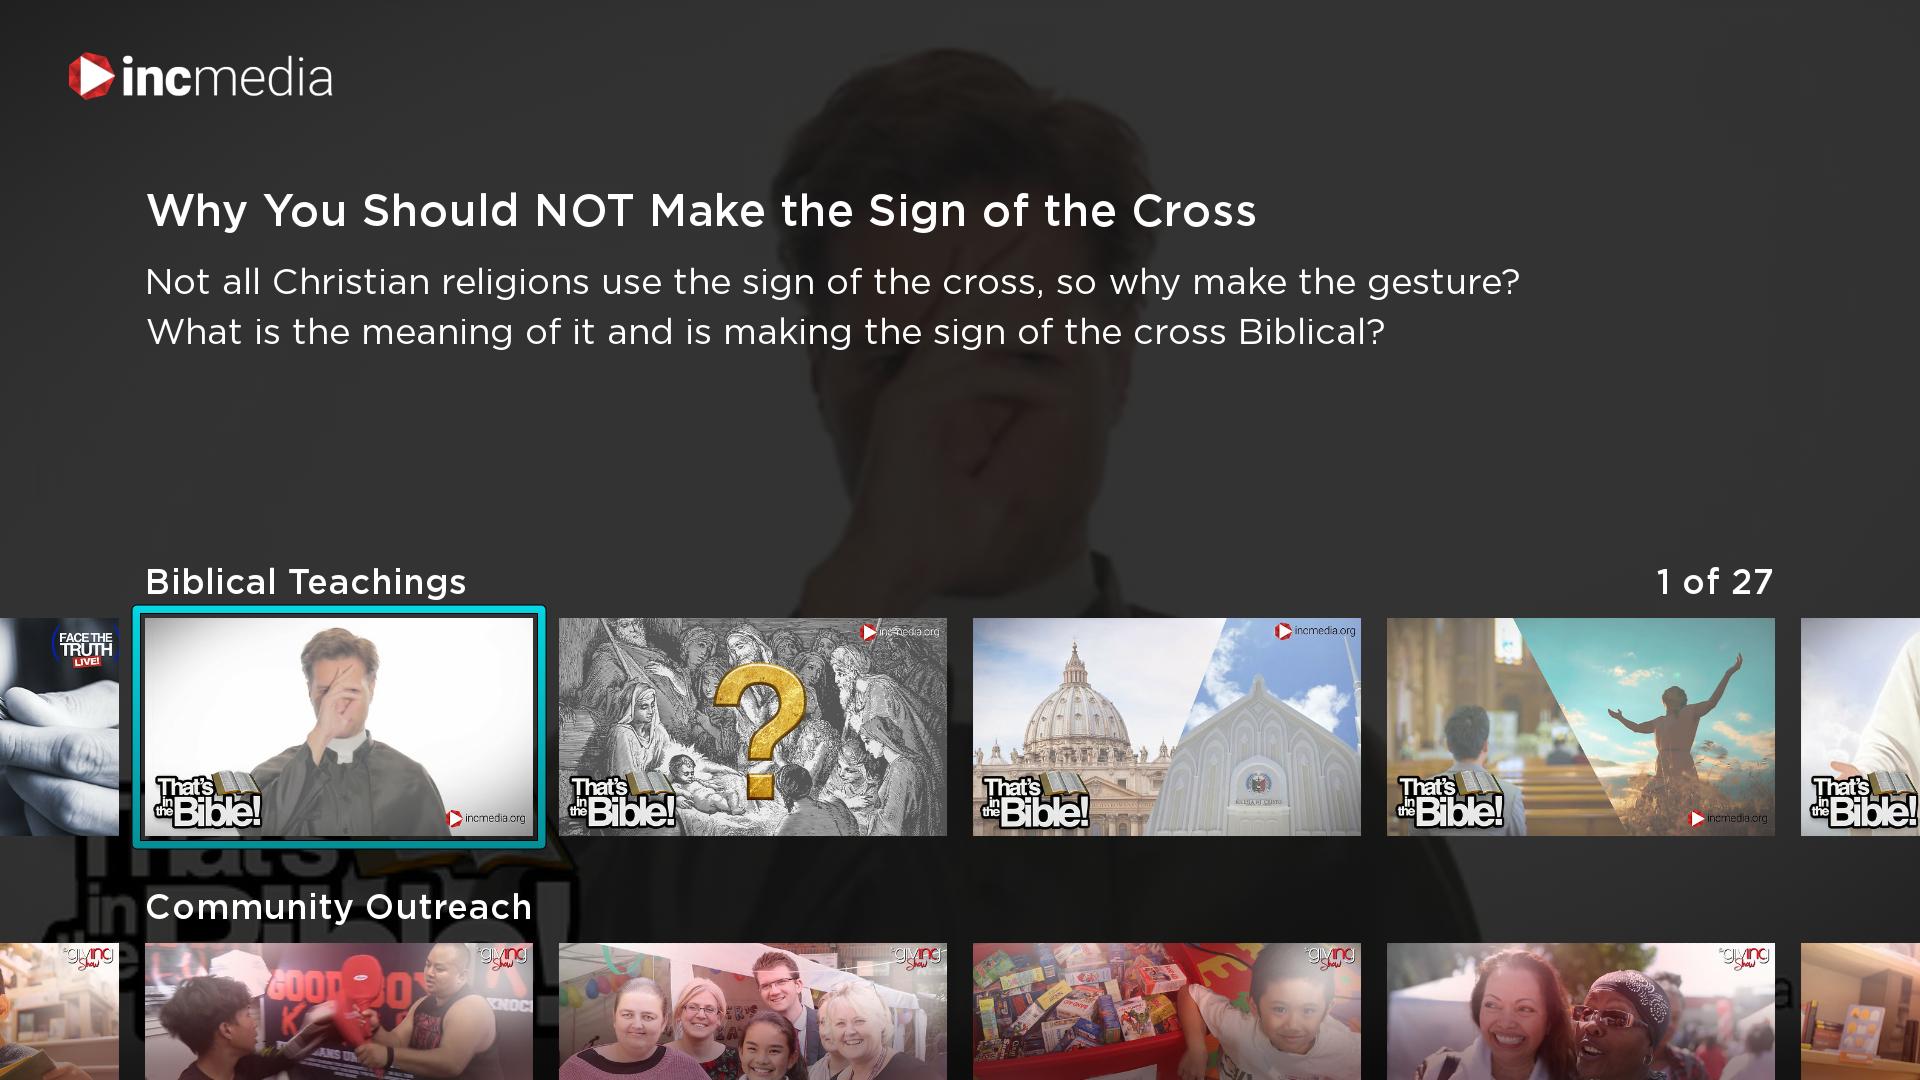This screenshot has width=1920, height=1080.
Task: Click the Biblical Teachings row heading
Action: pyautogui.click(x=306, y=582)
